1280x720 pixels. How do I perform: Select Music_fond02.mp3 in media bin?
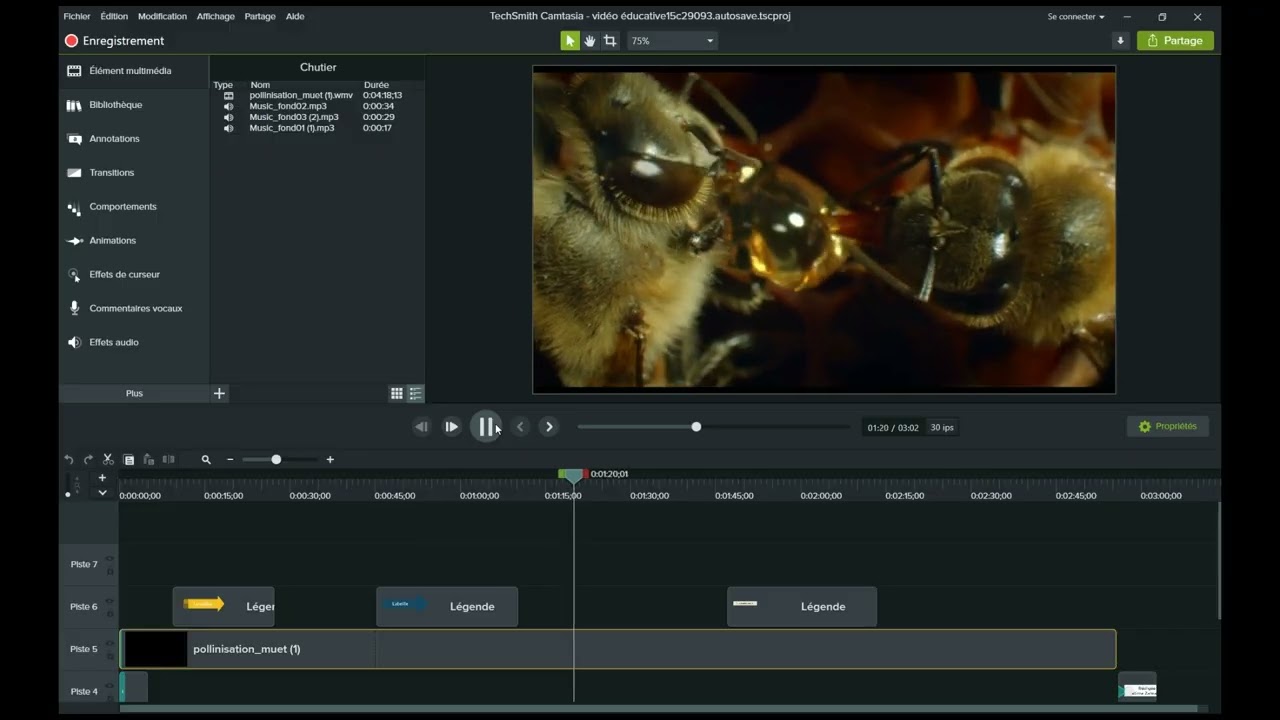[x=288, y=106]
